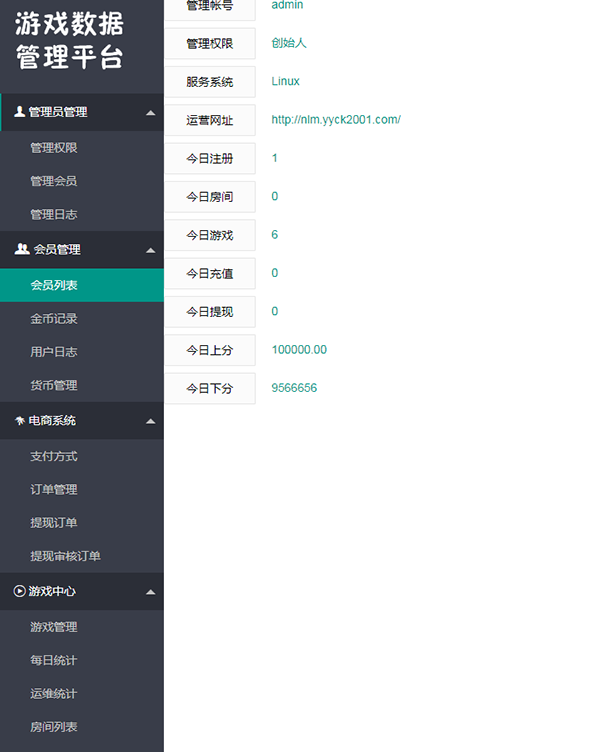Click the Linux value

click(x=285, y=81)
